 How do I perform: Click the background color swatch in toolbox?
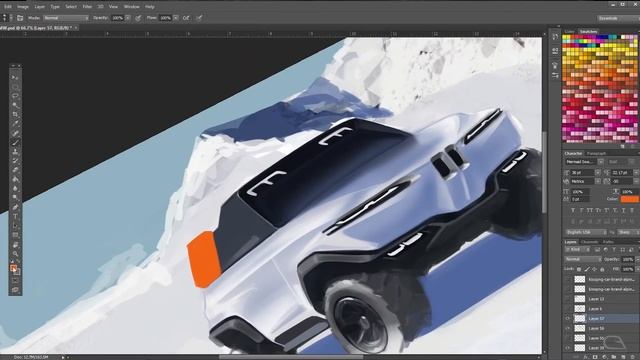(x=18, y=272)
